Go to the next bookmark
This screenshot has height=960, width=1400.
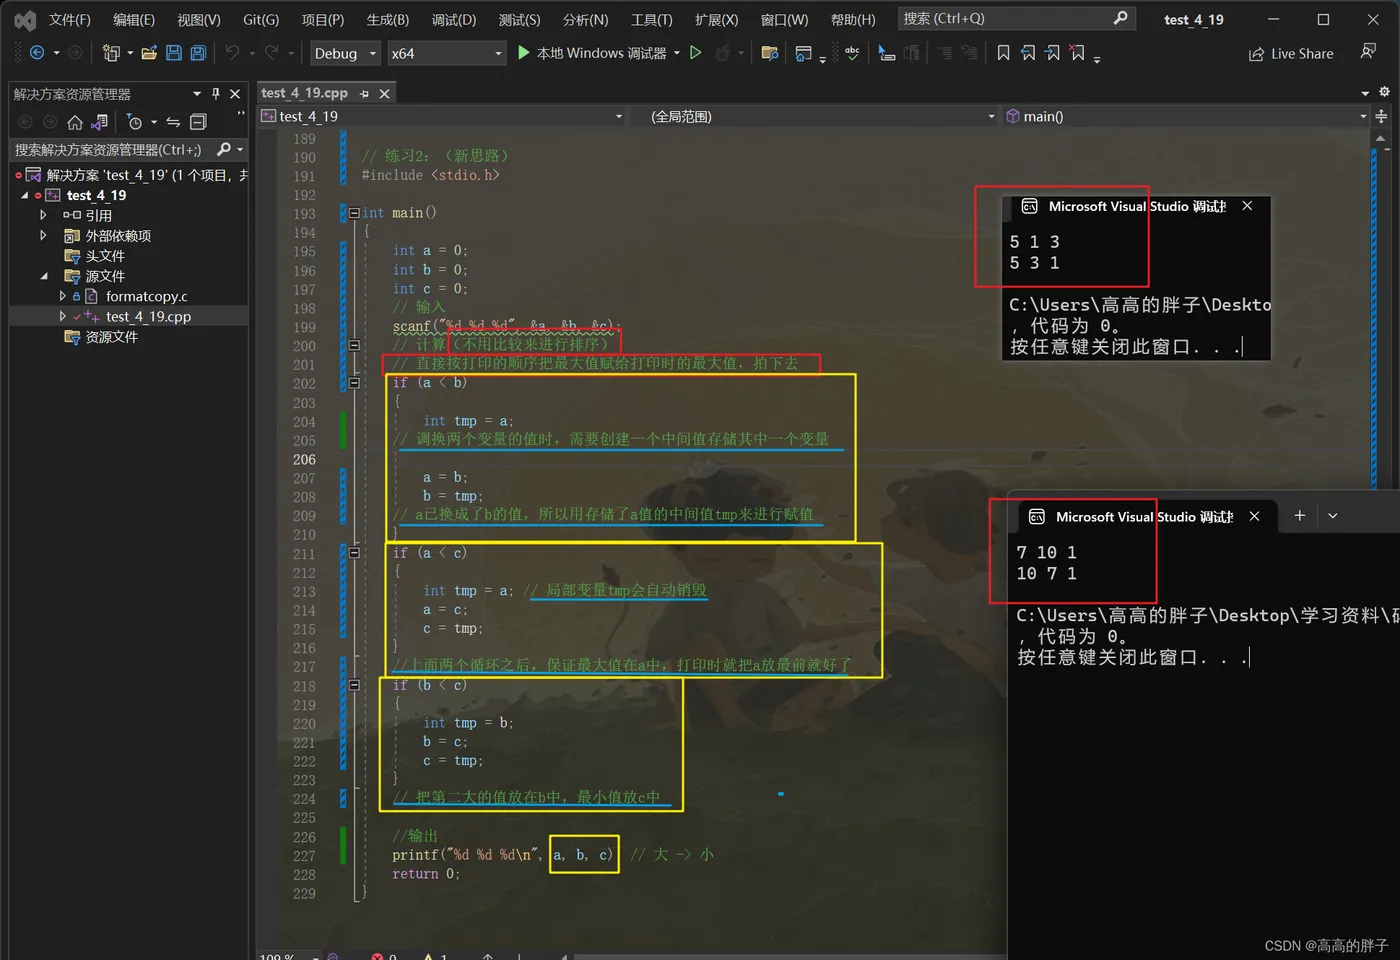[1052, 53]
